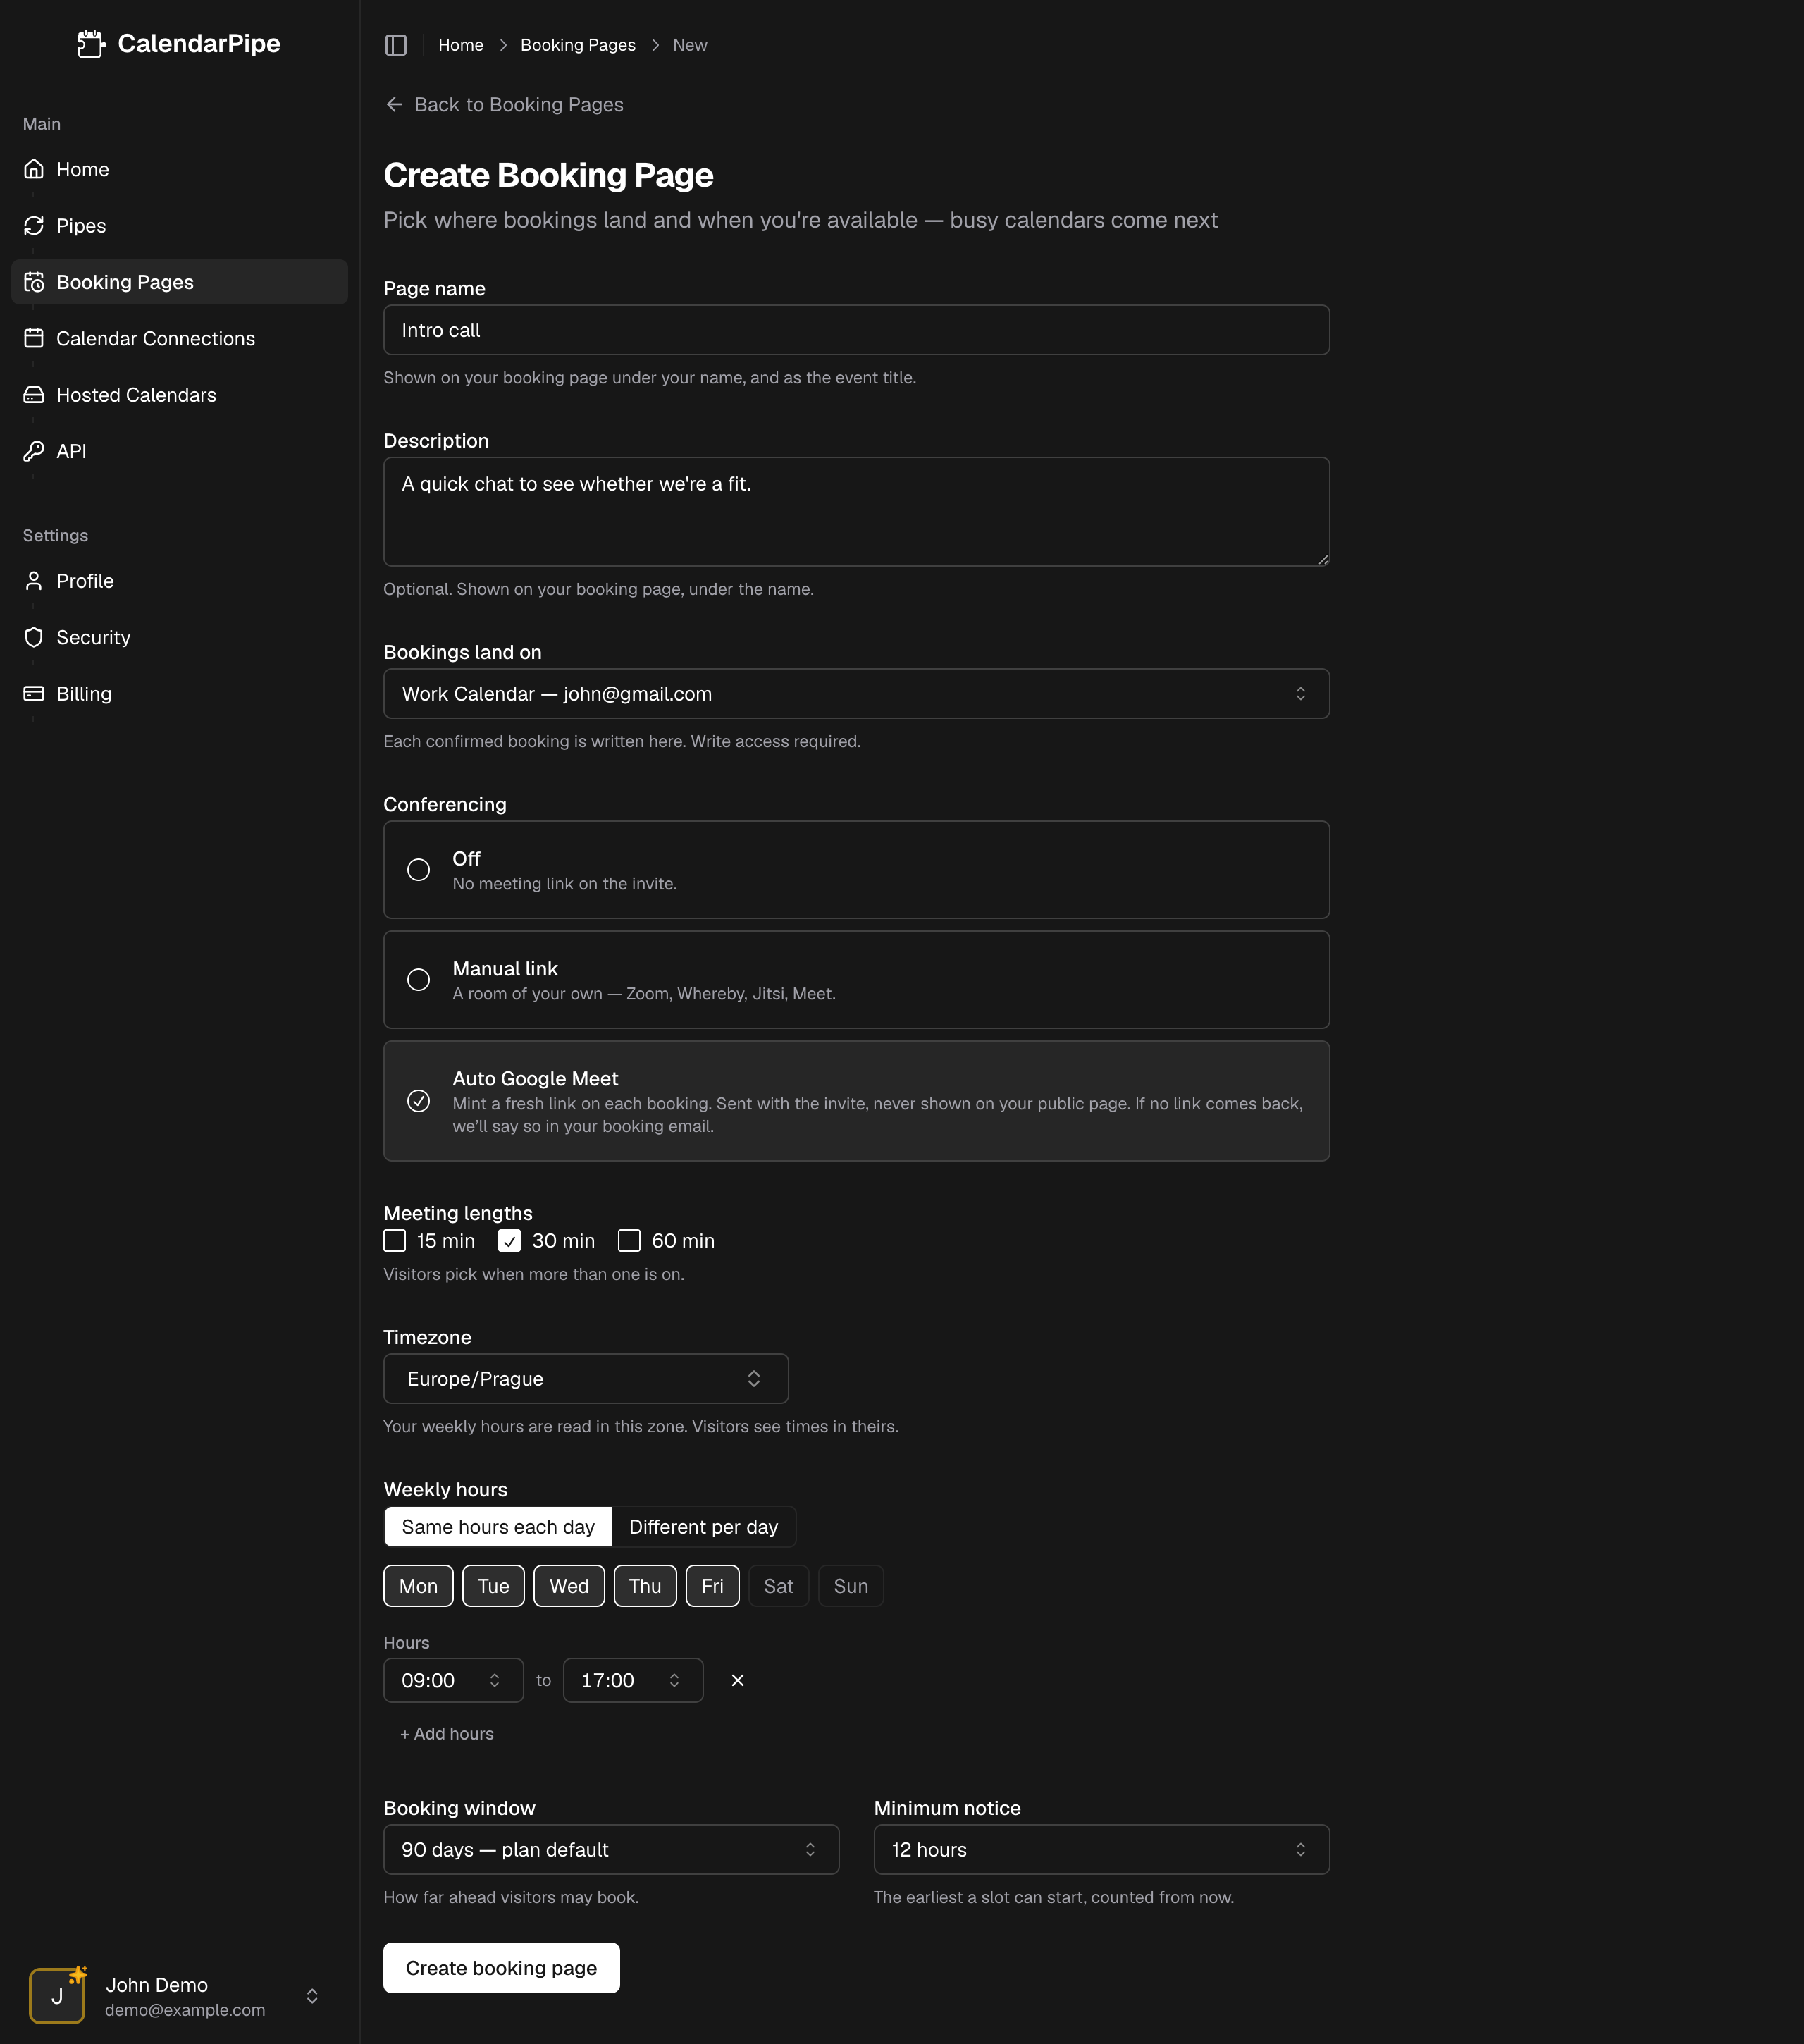1804x2044 pixels.
Task: Check the 15 min meeting length
Action: click(x=395, y=1241)
